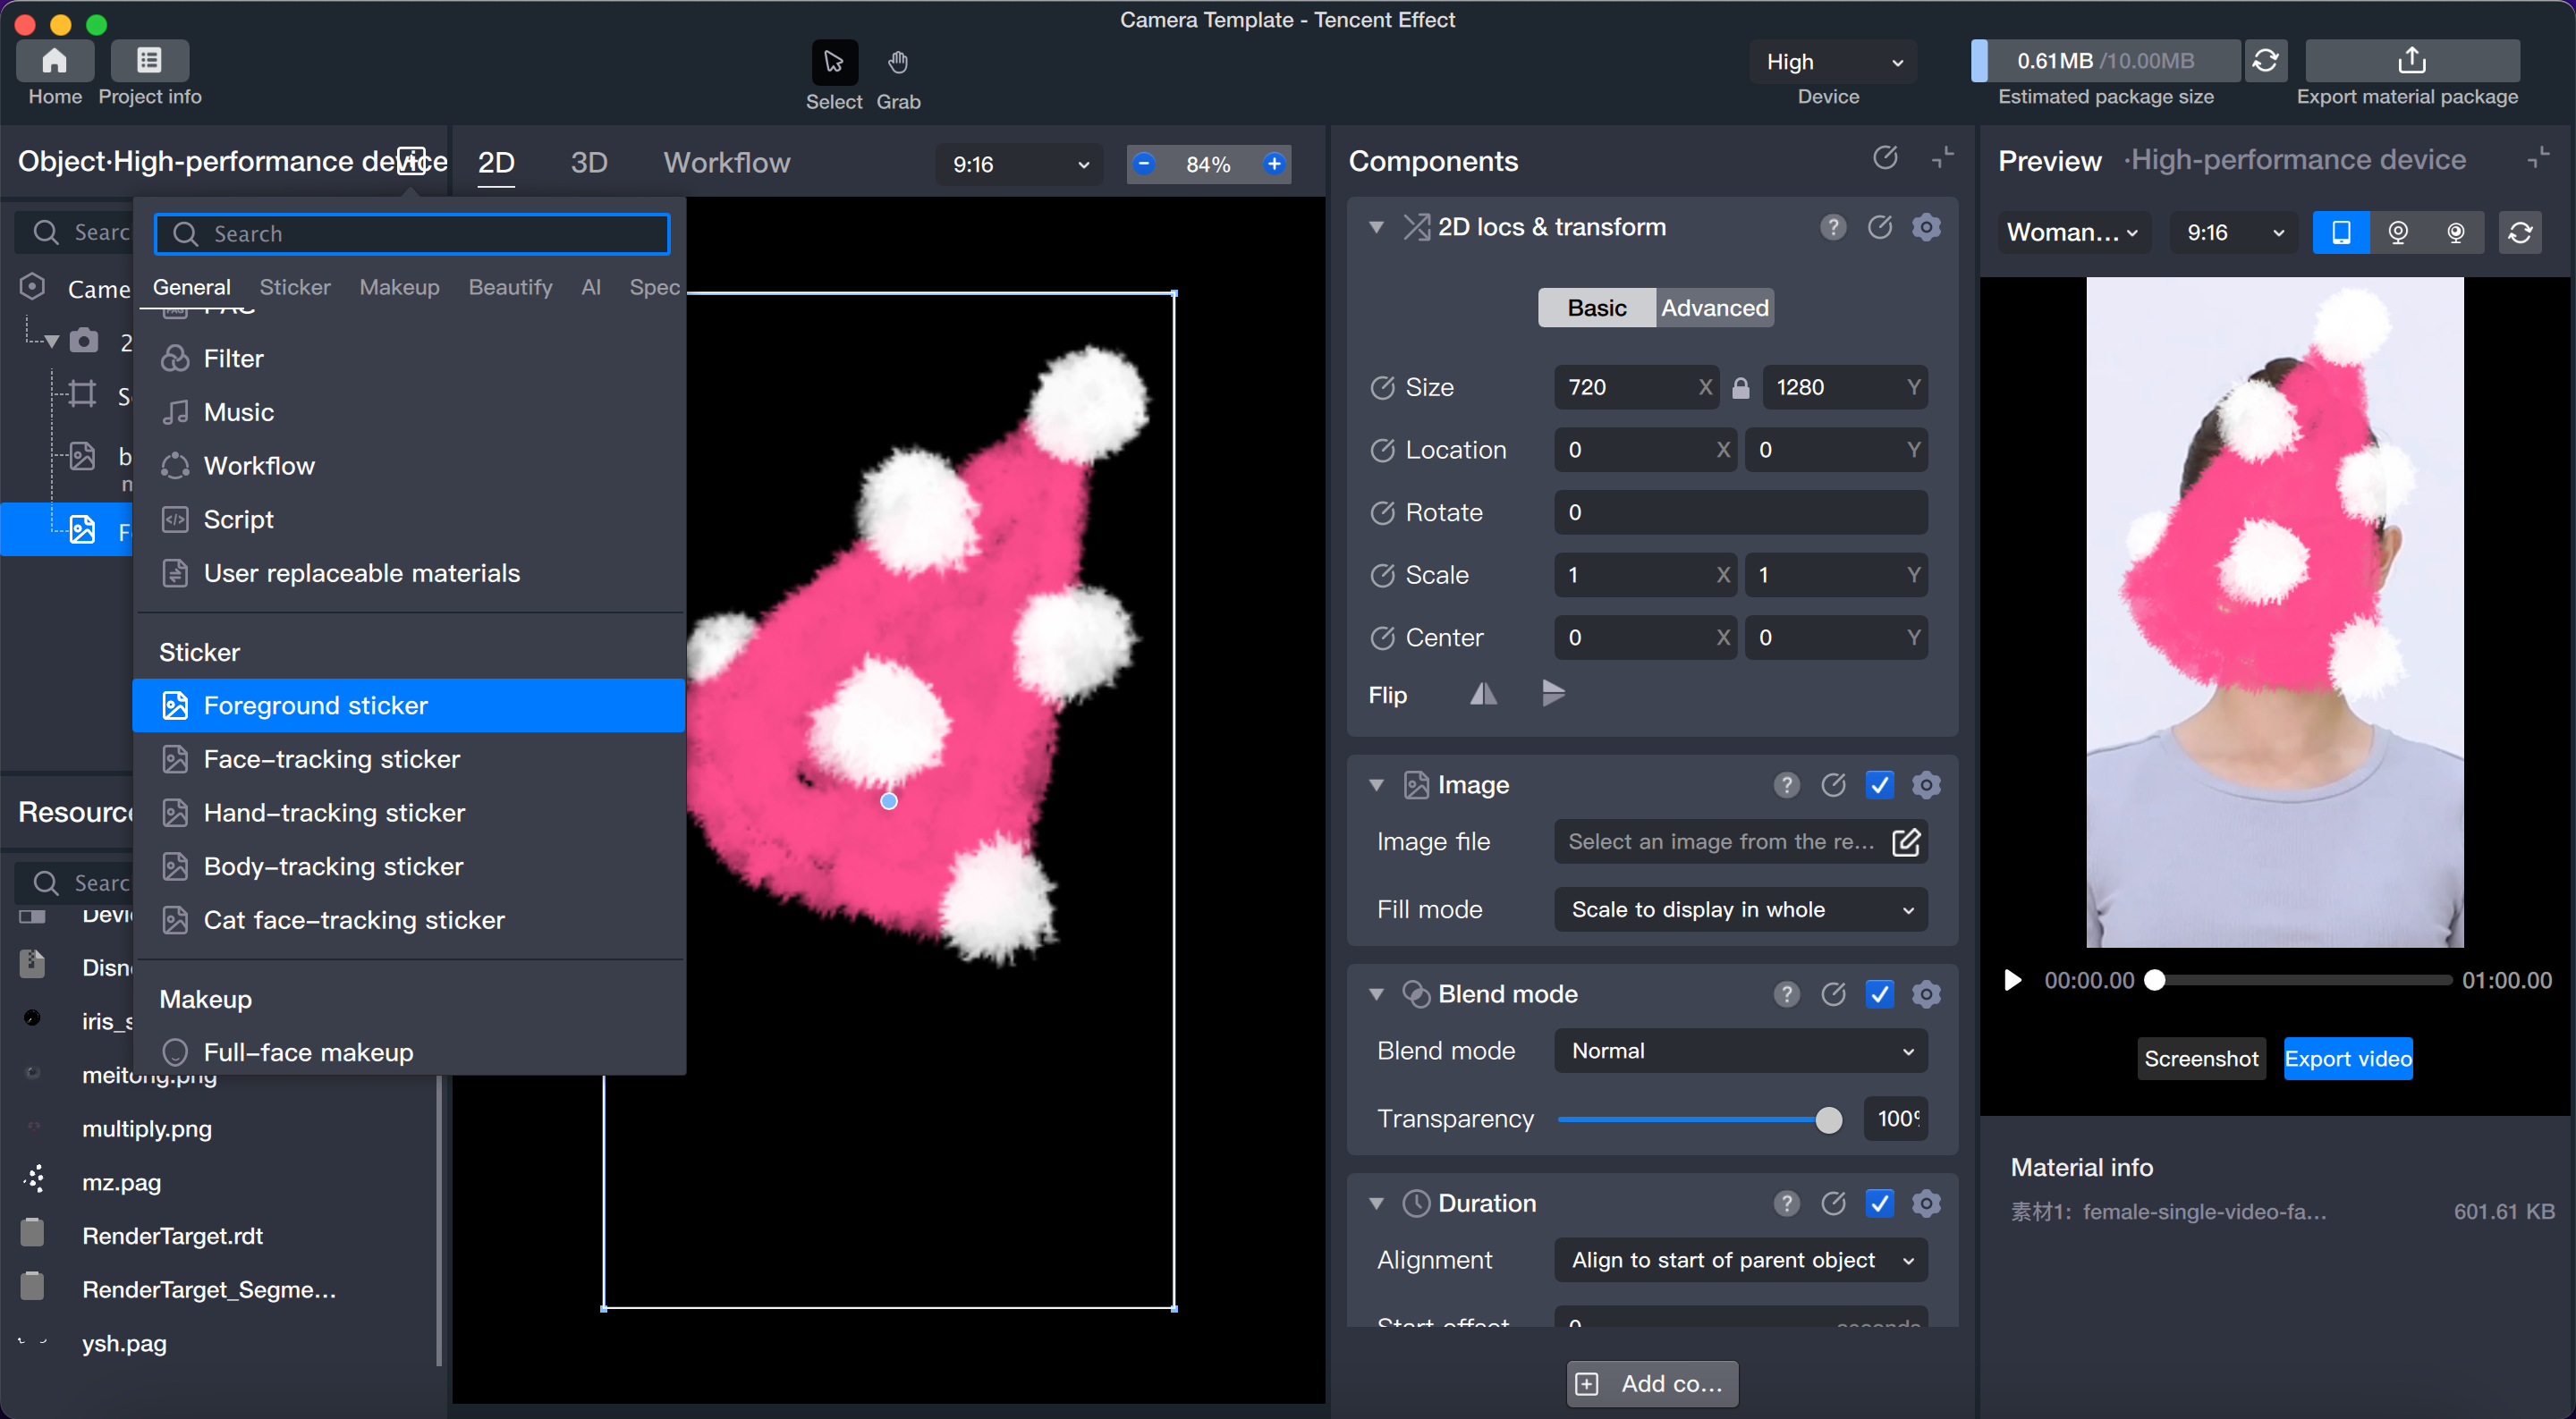Switch to the Workflow tab
2576x1419 pixels.
coord(726,163)
